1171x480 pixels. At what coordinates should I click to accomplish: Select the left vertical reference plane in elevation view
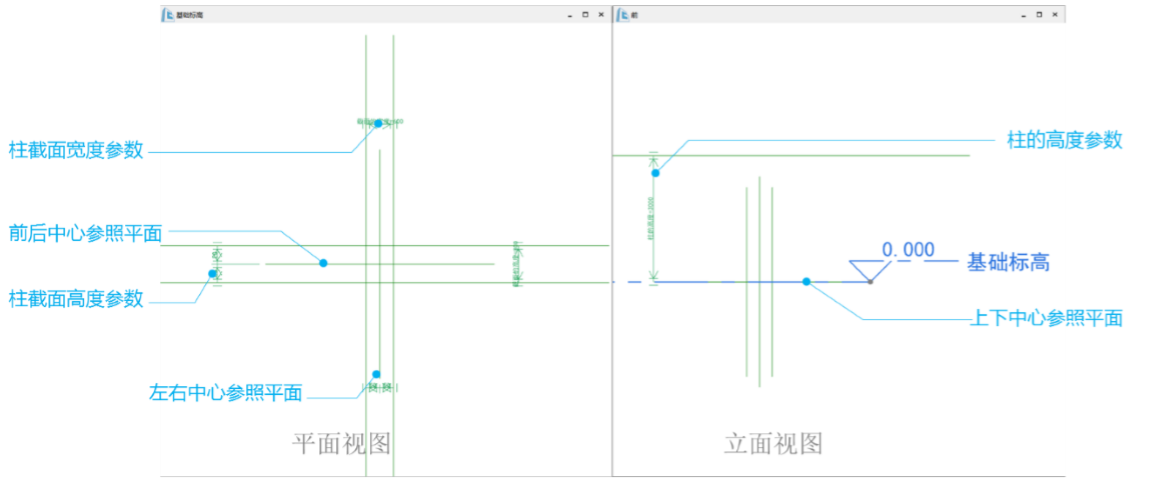coord(747,281)
